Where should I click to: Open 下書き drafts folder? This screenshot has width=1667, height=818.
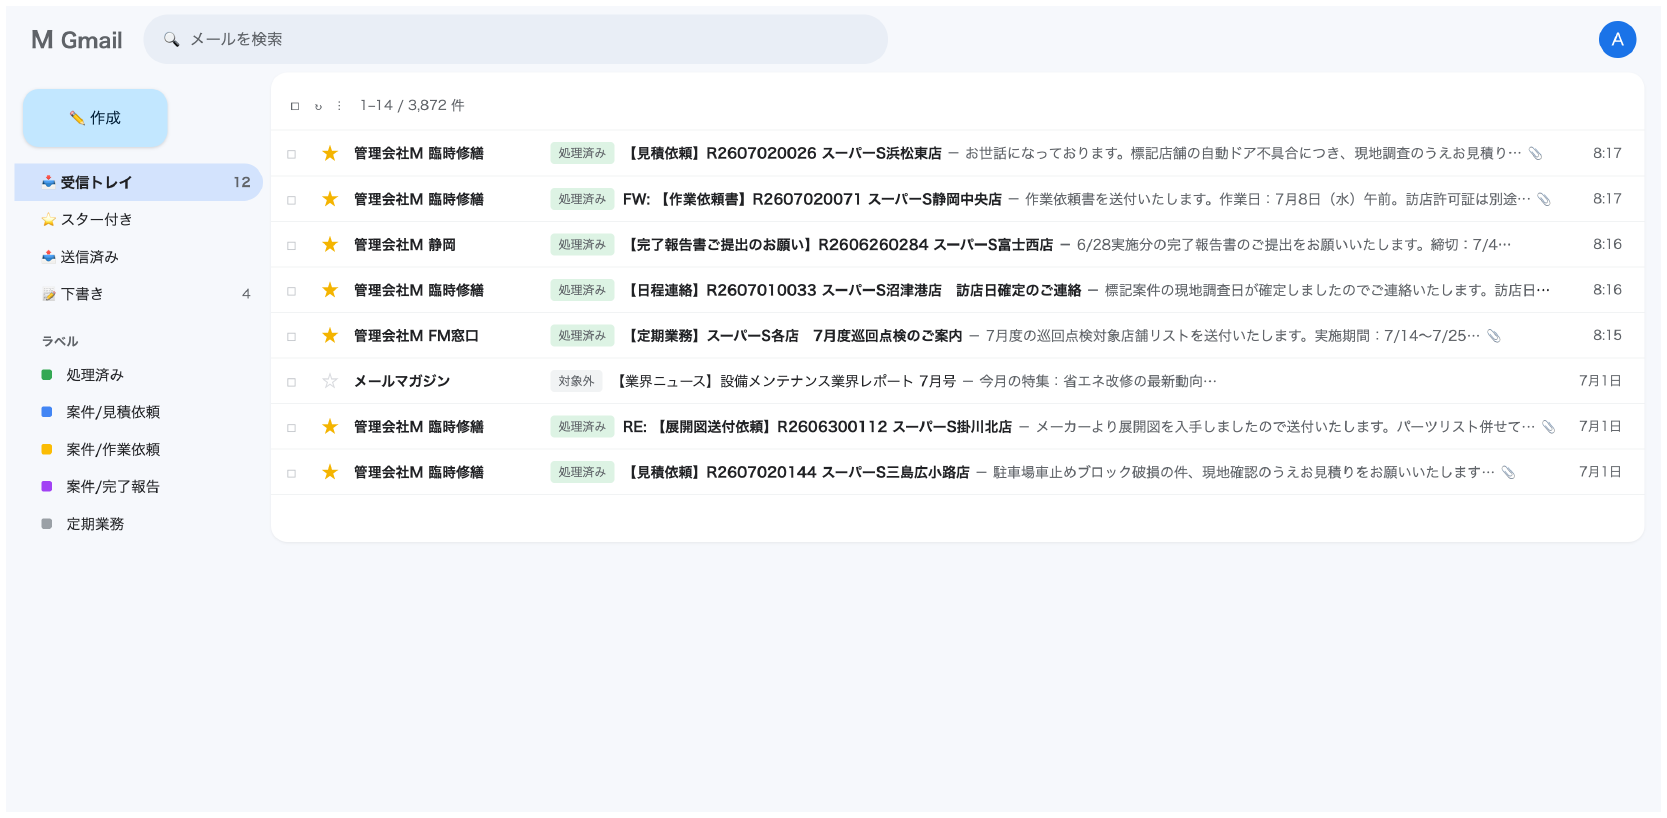pos(139,294)
